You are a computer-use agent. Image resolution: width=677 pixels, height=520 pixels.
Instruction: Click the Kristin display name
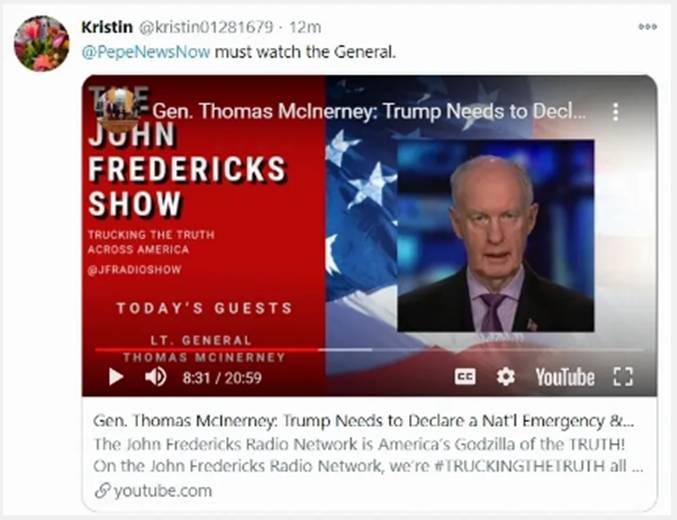[107, 27]
